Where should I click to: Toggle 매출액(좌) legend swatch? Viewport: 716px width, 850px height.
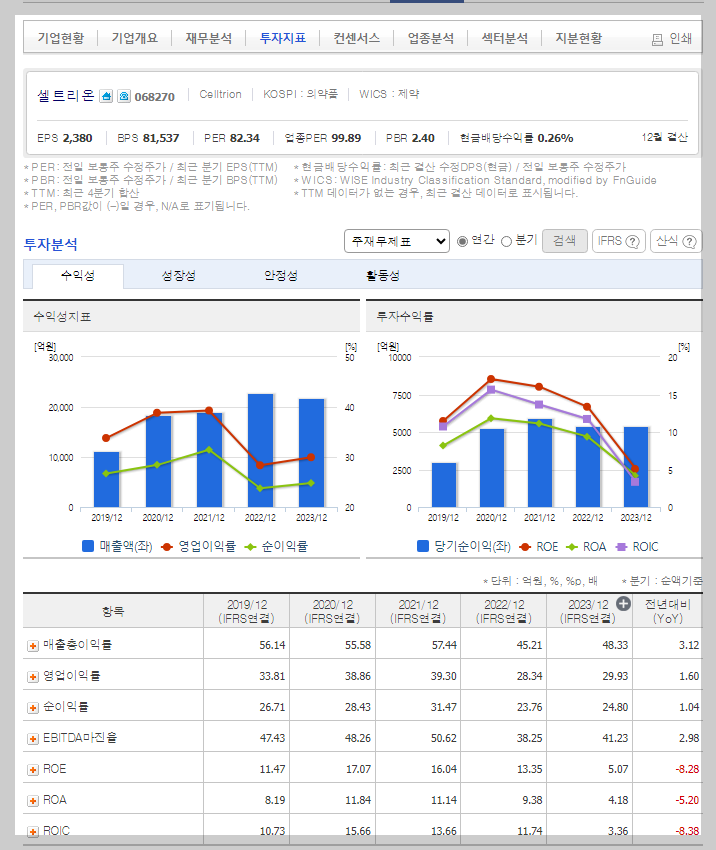(88, 546)
